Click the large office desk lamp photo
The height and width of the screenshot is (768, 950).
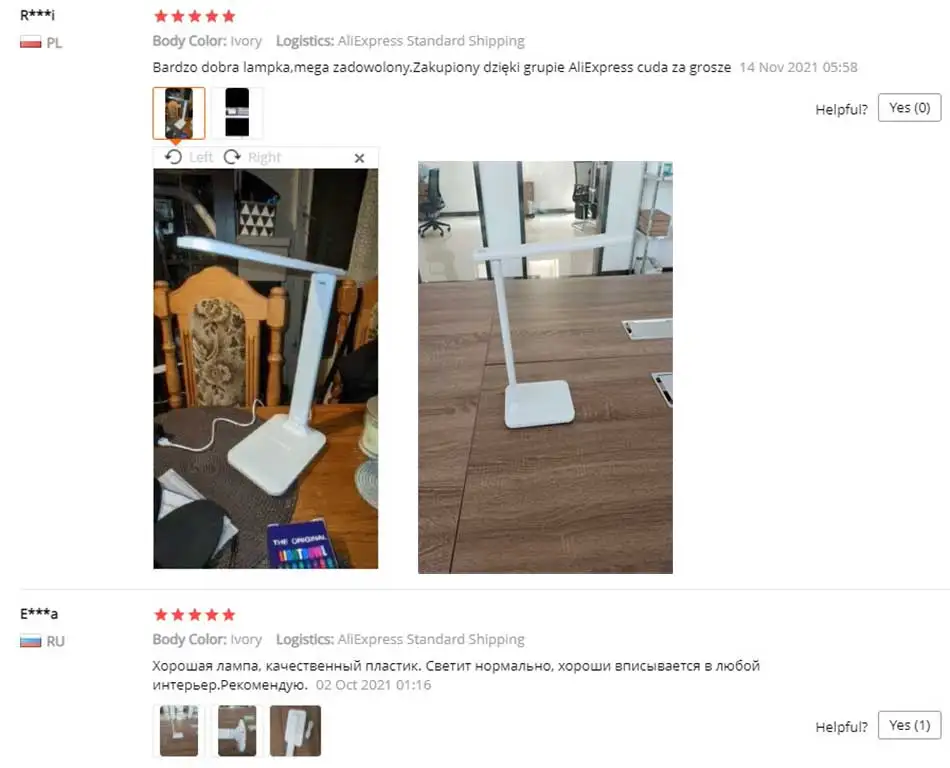545,367
